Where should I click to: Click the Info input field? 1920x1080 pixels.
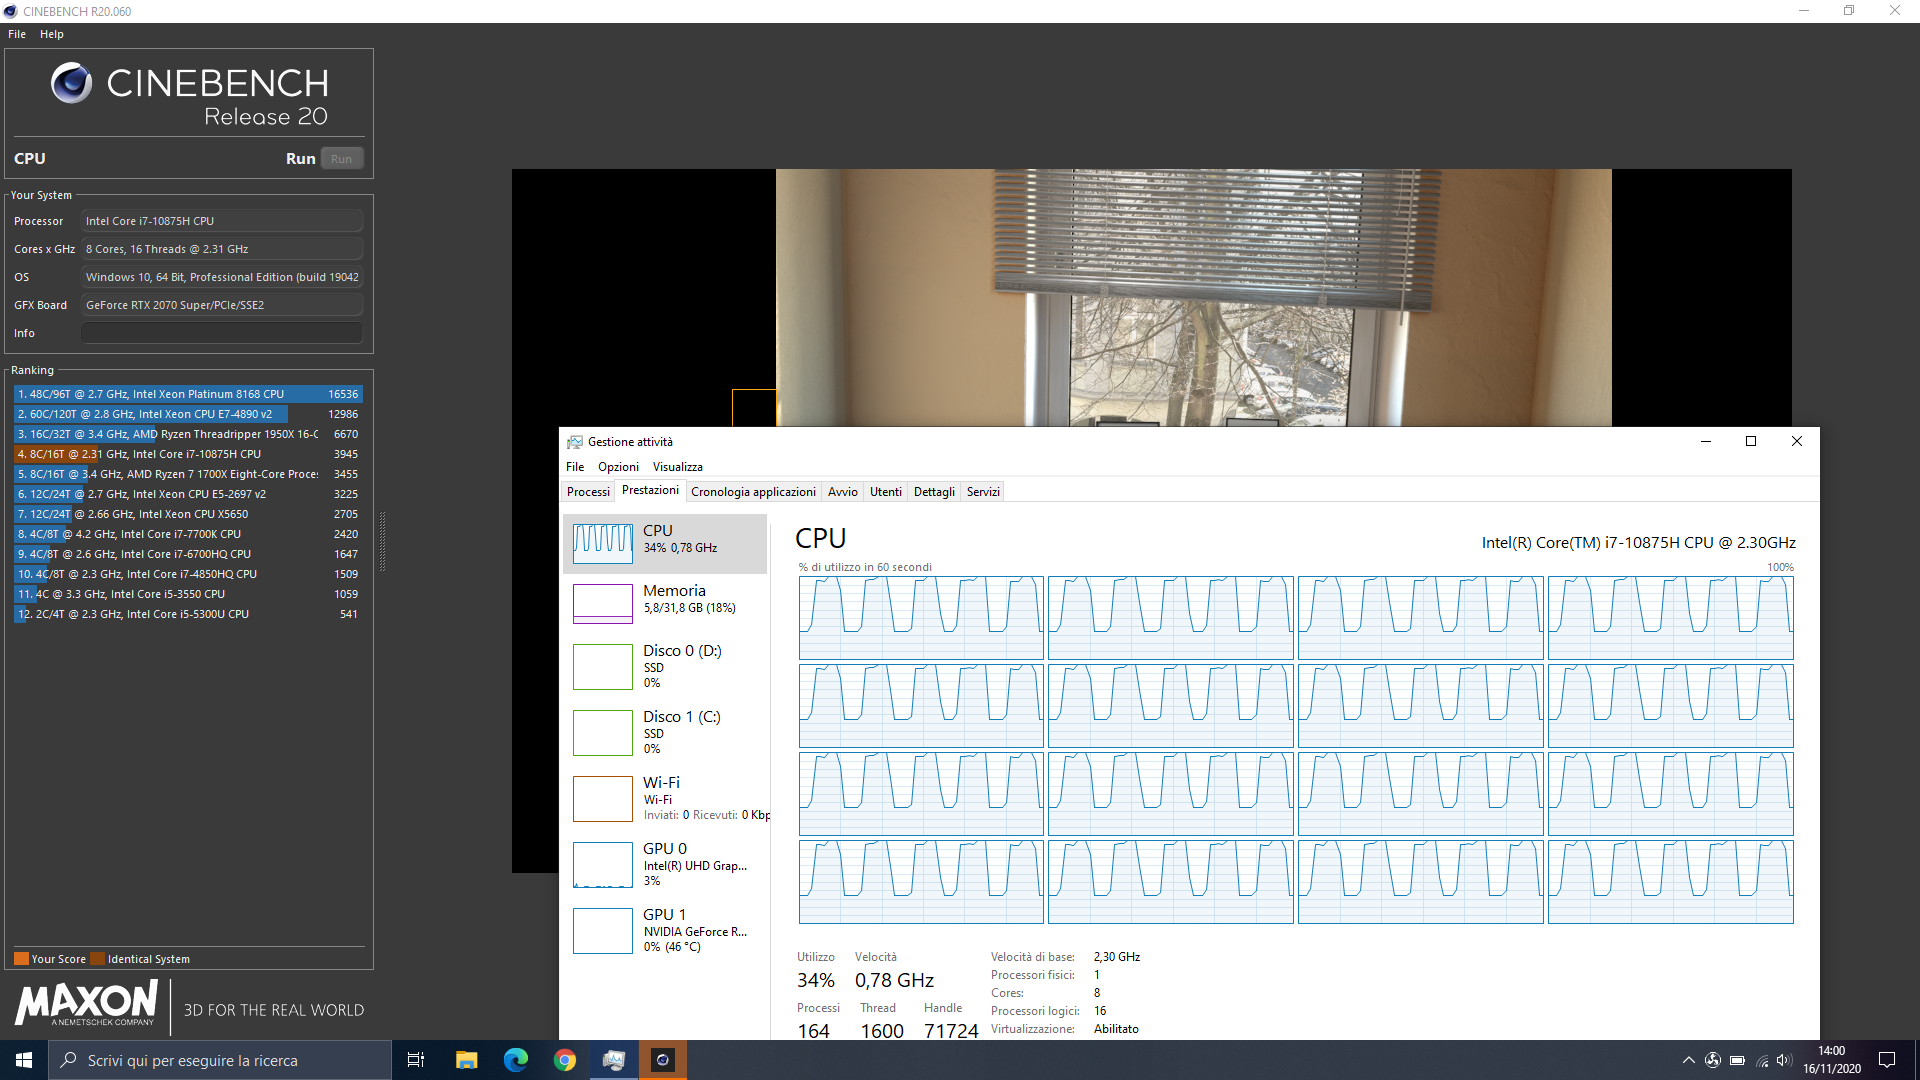point(222,333)
